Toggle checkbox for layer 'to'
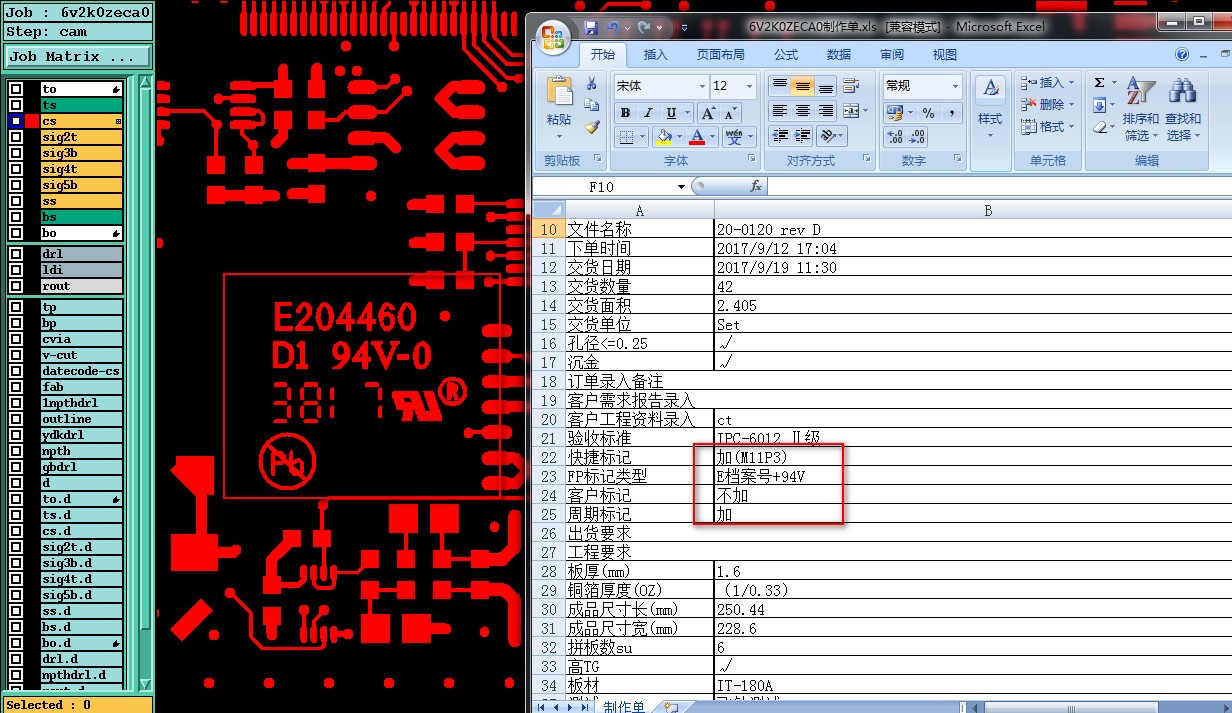The image size is (1232, 713). pos(16,89)
